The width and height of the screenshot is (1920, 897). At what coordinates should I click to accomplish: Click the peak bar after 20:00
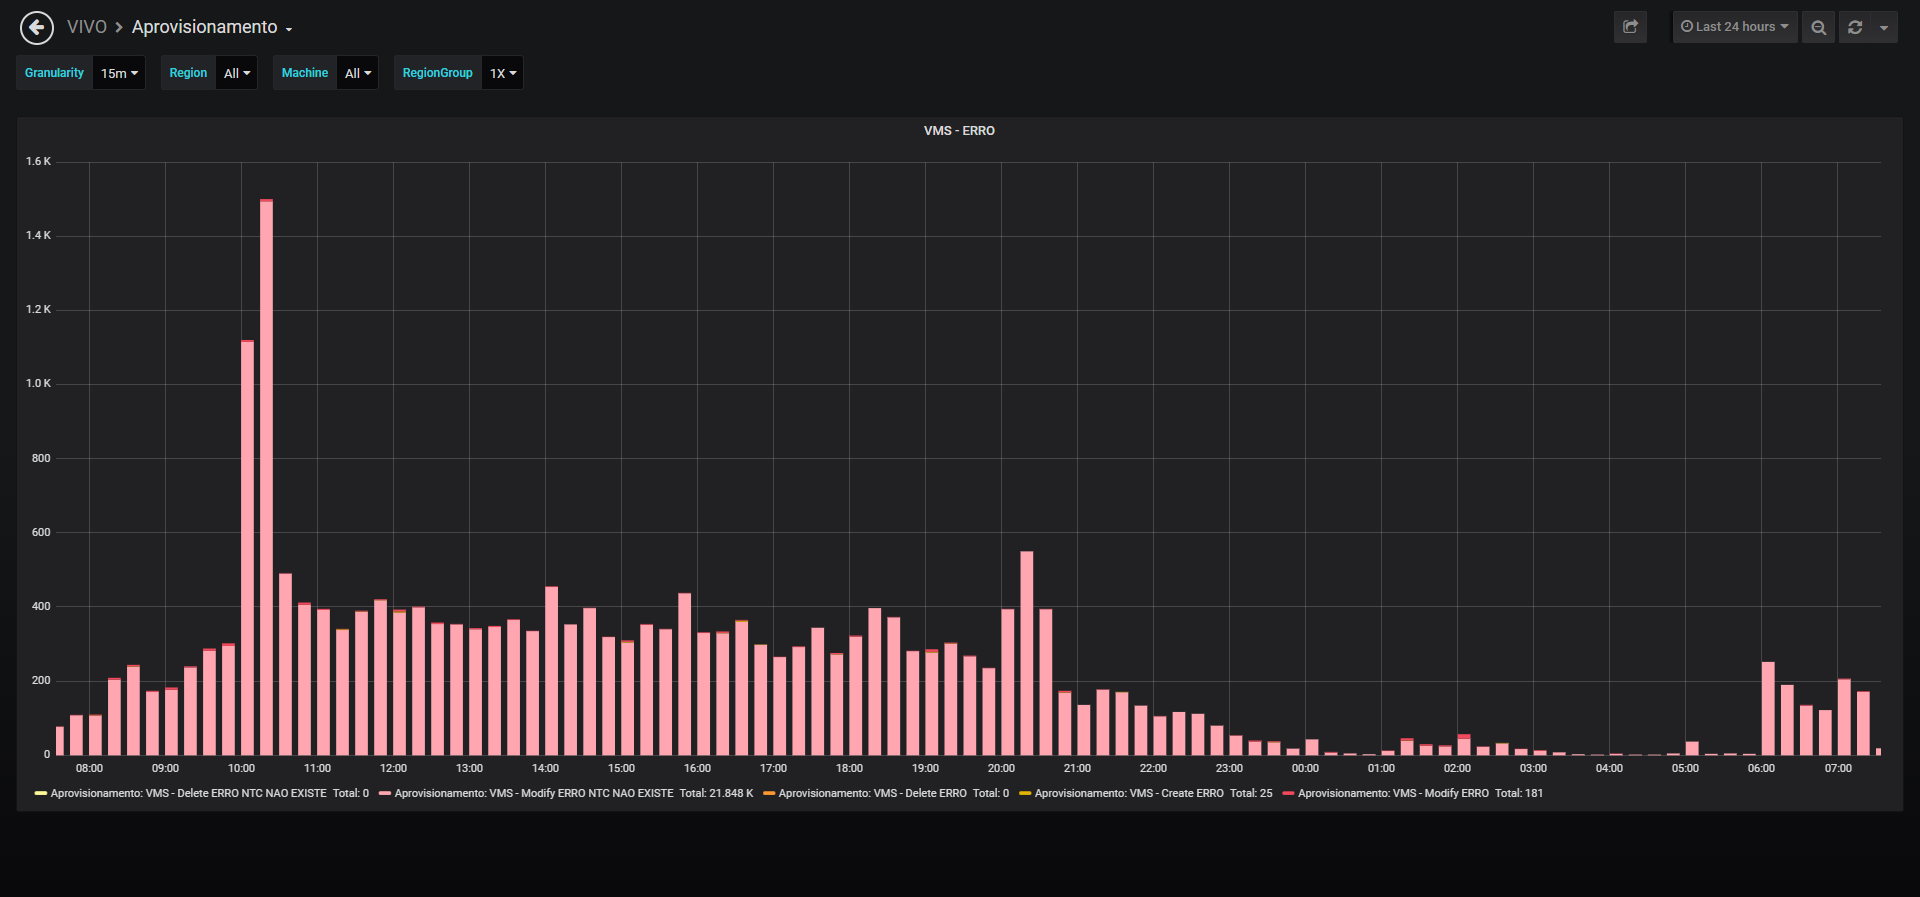pos(1026,653)
